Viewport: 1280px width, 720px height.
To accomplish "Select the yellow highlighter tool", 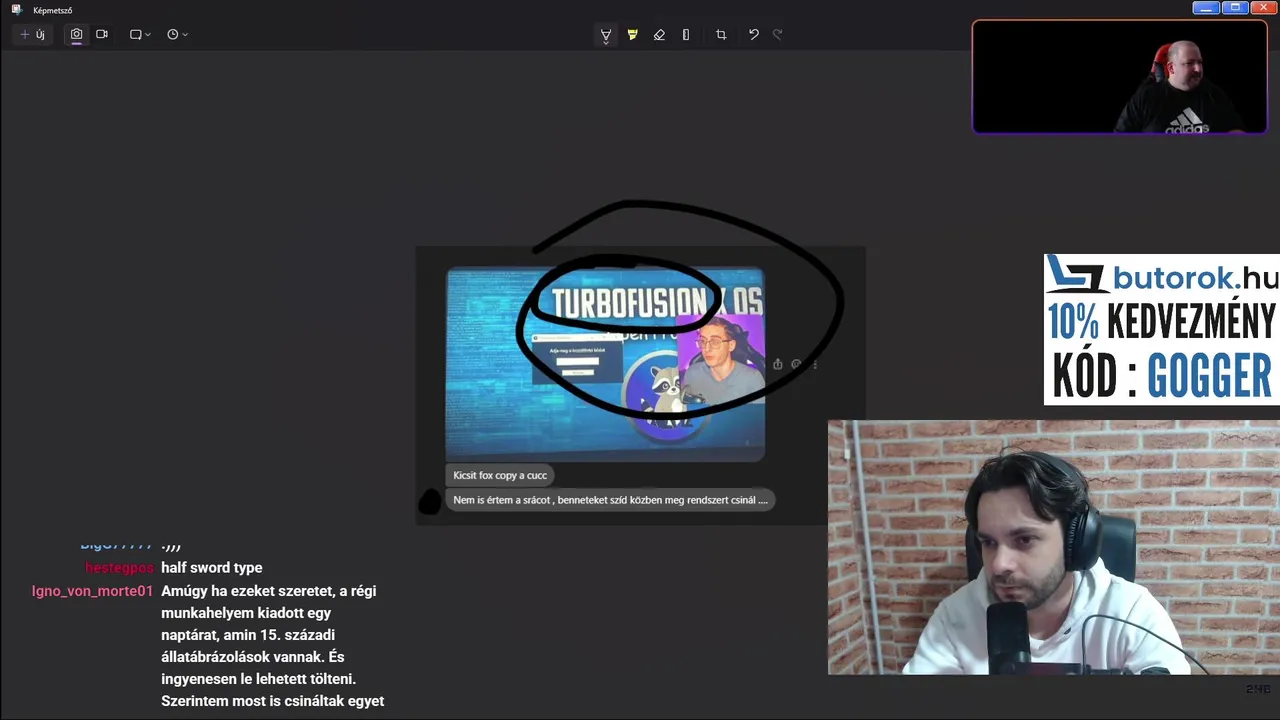I will 632,35.
